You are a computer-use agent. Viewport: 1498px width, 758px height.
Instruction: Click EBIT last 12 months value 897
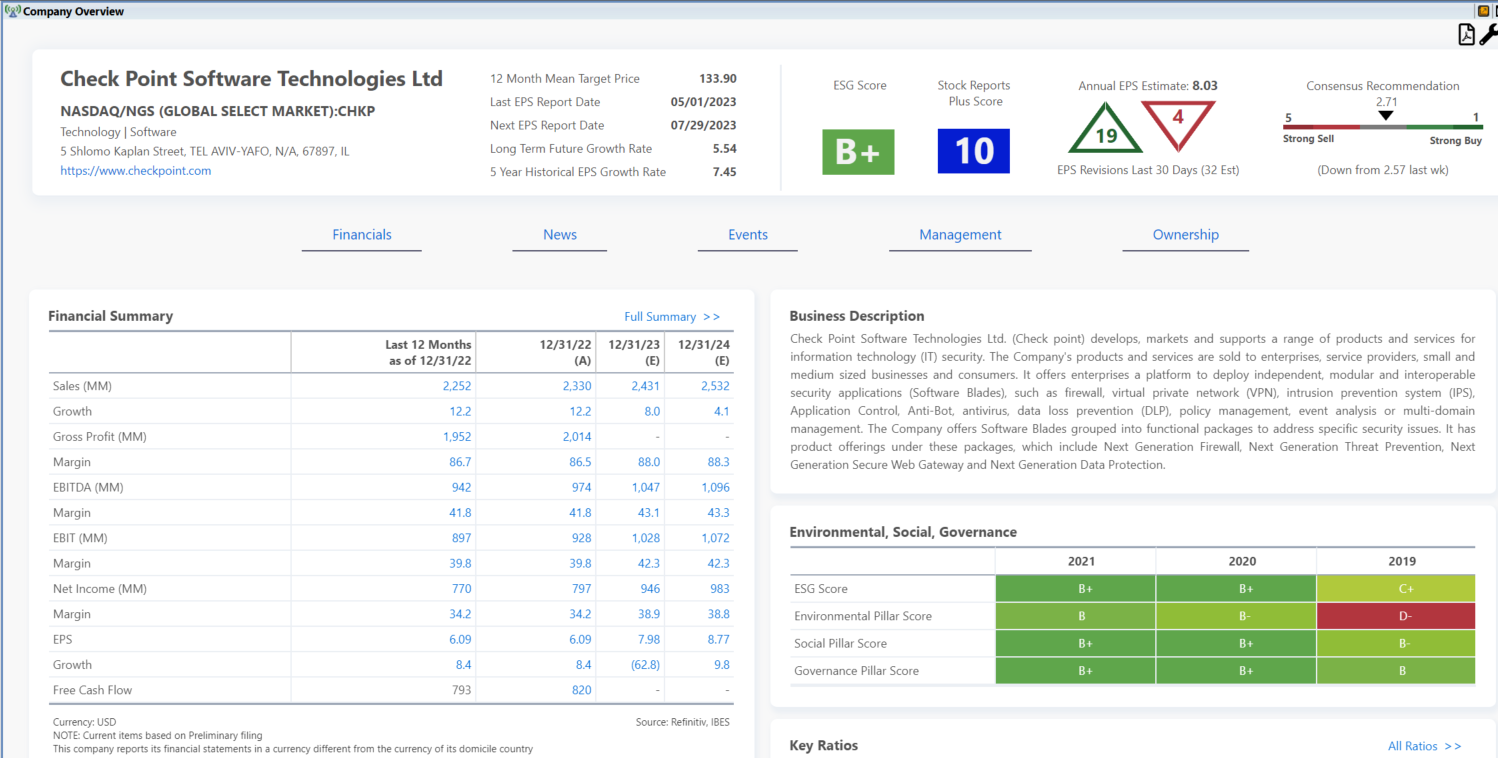tap(461, 538)
